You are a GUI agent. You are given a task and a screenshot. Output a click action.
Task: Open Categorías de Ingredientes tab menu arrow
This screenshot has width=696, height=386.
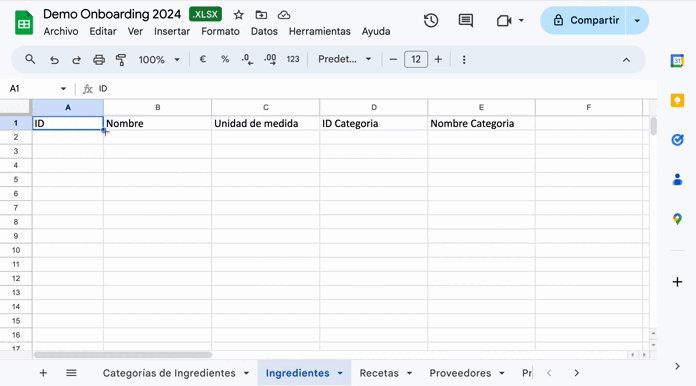(246, 374)
